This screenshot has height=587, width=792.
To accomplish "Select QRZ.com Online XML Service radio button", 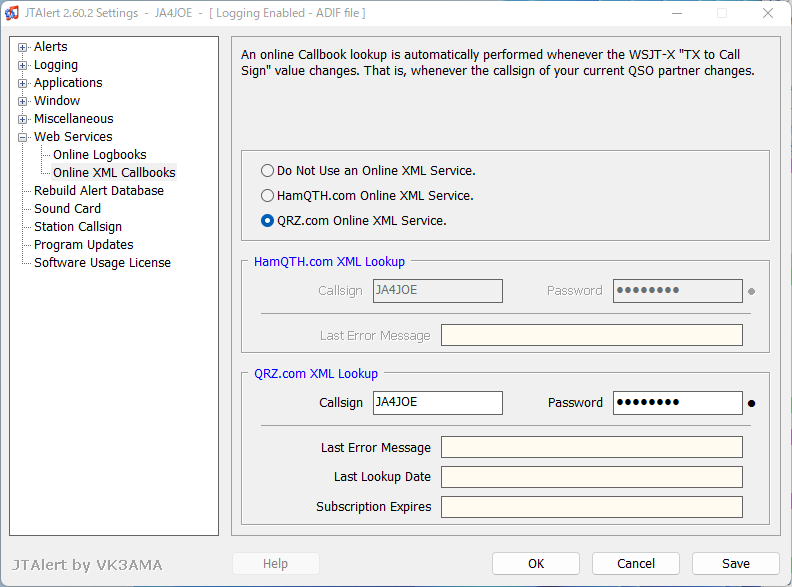I will click(x=267, y=221).
